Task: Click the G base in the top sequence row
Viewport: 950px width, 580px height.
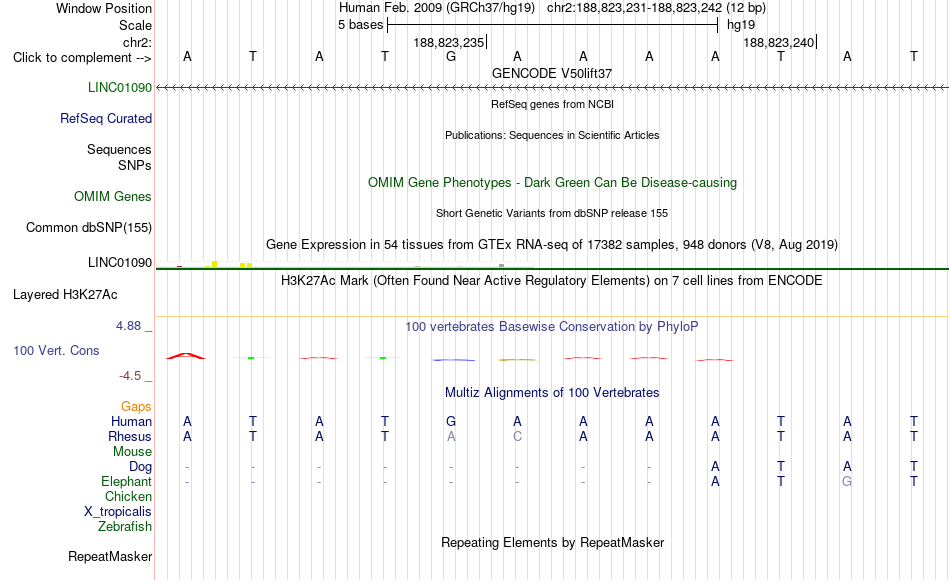Action: (451, 56)
